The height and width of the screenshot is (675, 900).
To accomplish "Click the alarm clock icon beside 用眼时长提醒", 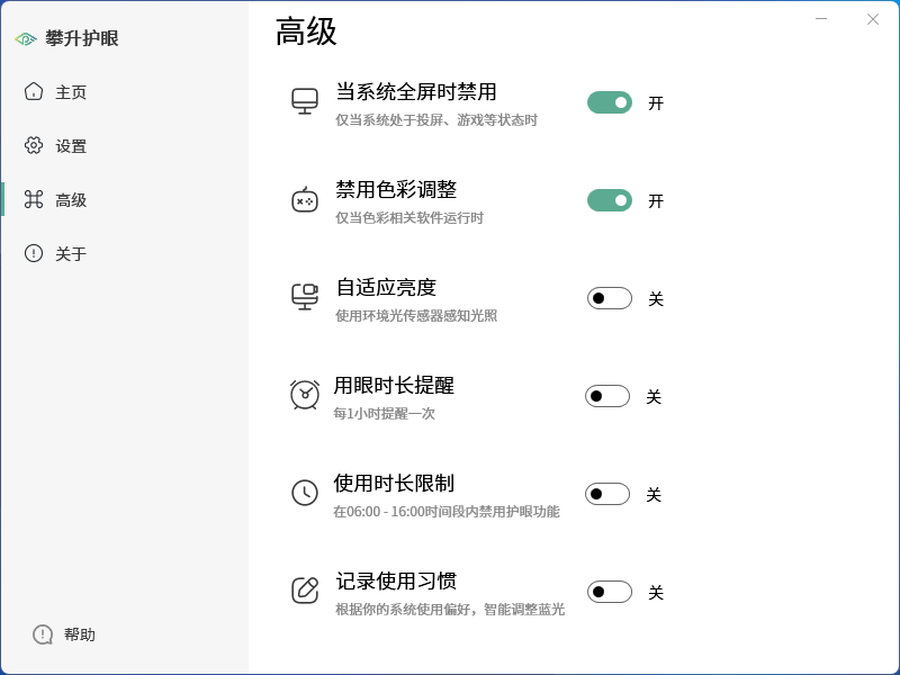I will [305, 395].
